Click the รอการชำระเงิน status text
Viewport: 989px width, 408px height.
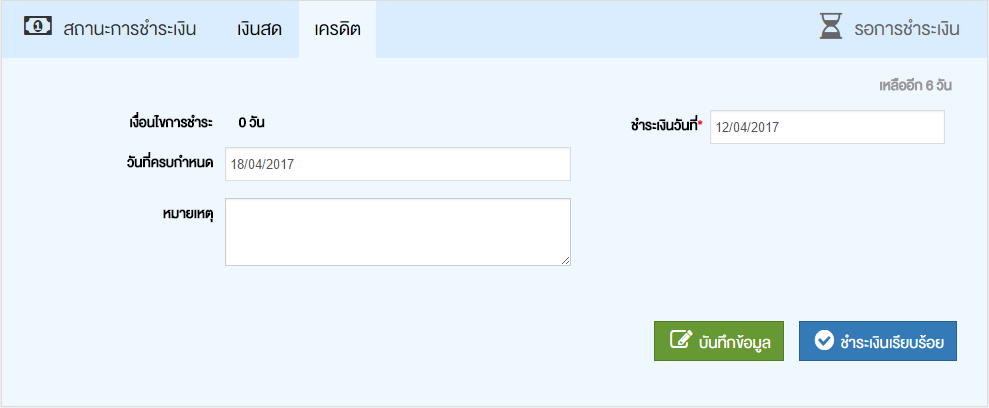coord(907,28)
